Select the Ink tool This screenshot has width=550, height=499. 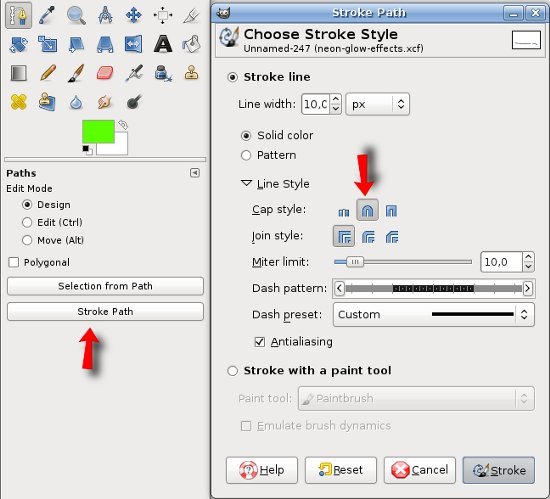(163, 73)
